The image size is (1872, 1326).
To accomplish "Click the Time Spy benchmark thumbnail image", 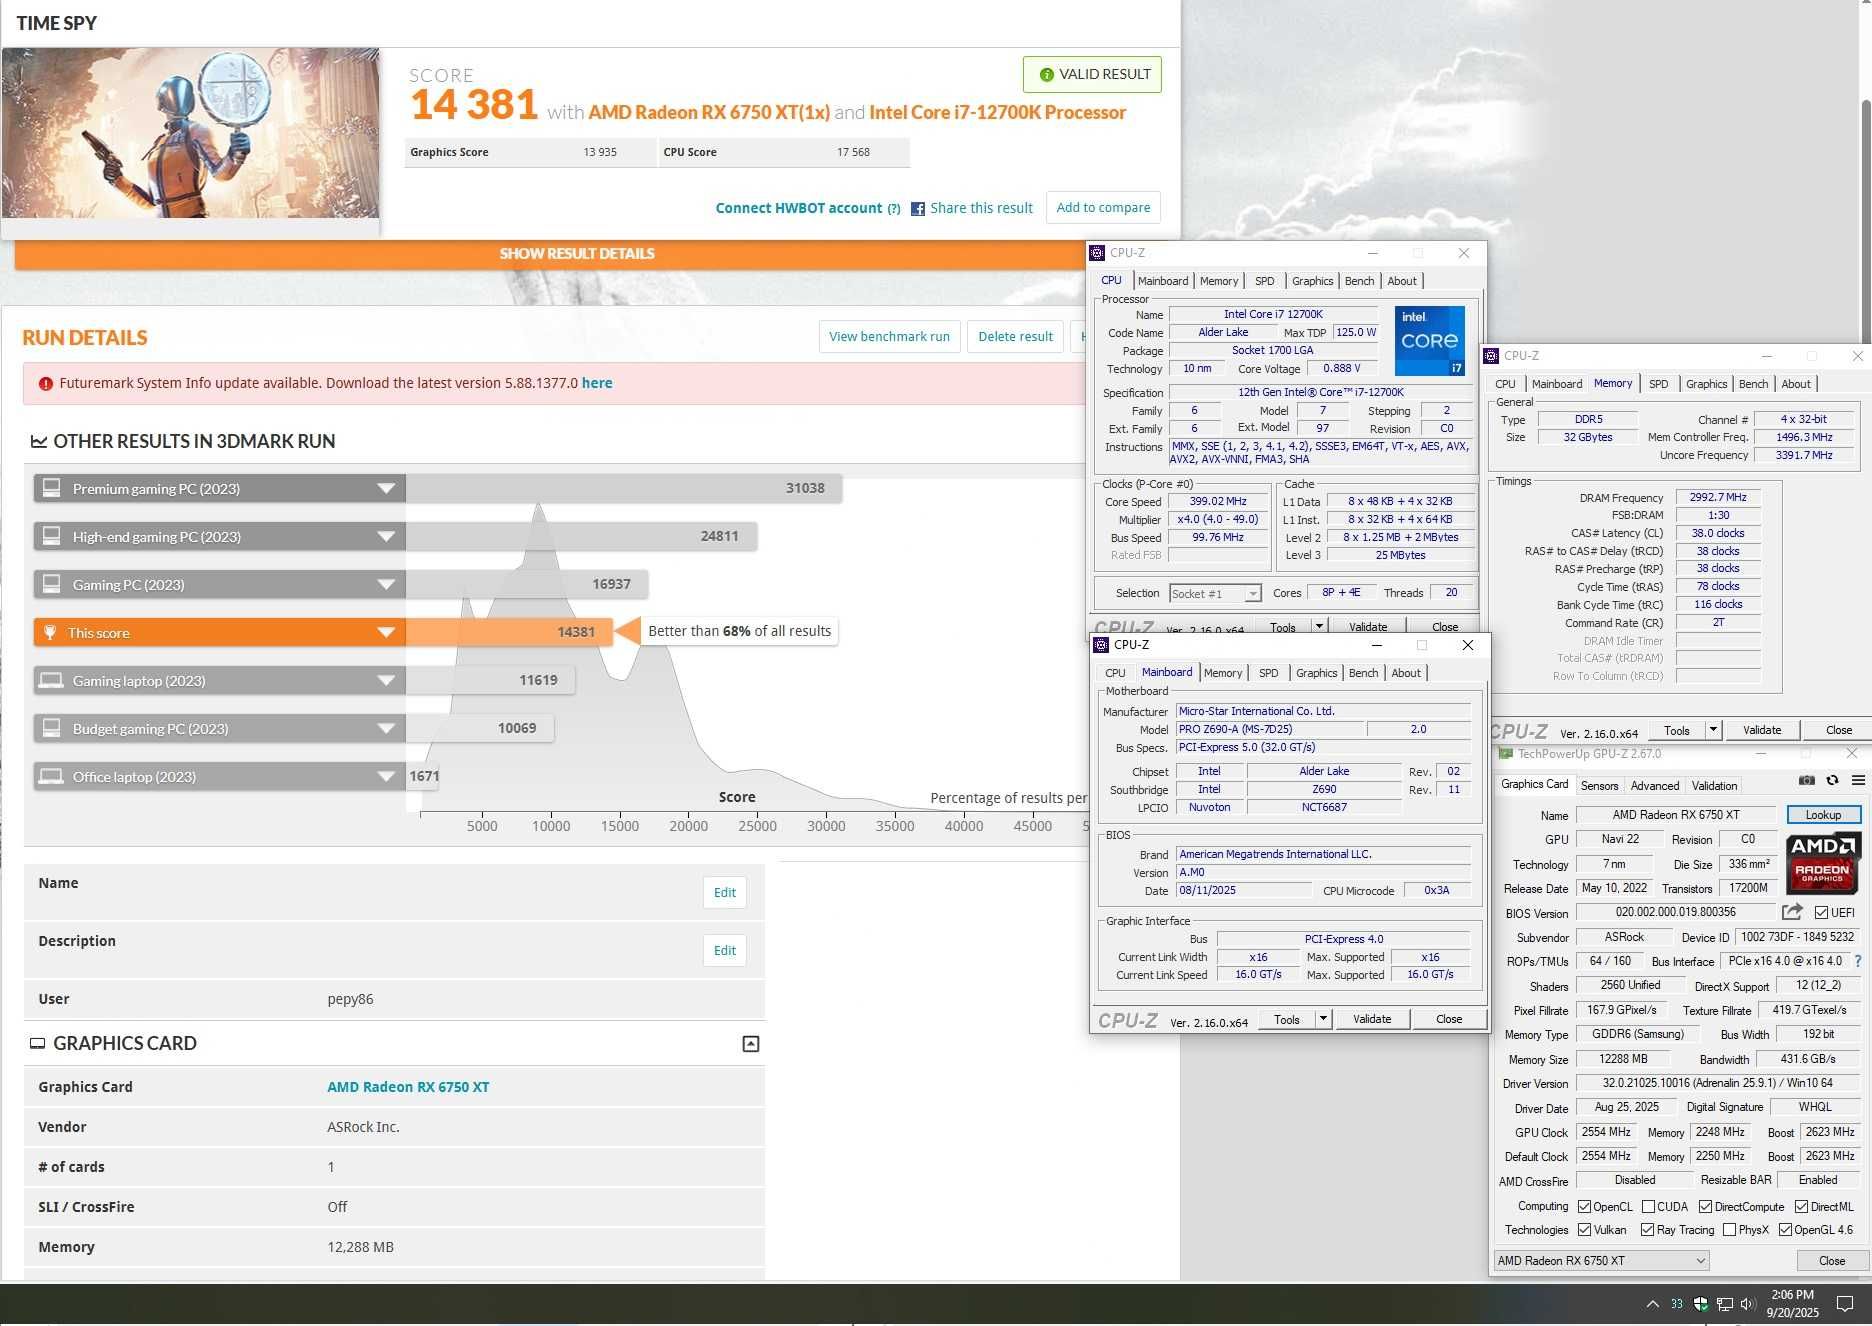I will pos(190,133).
